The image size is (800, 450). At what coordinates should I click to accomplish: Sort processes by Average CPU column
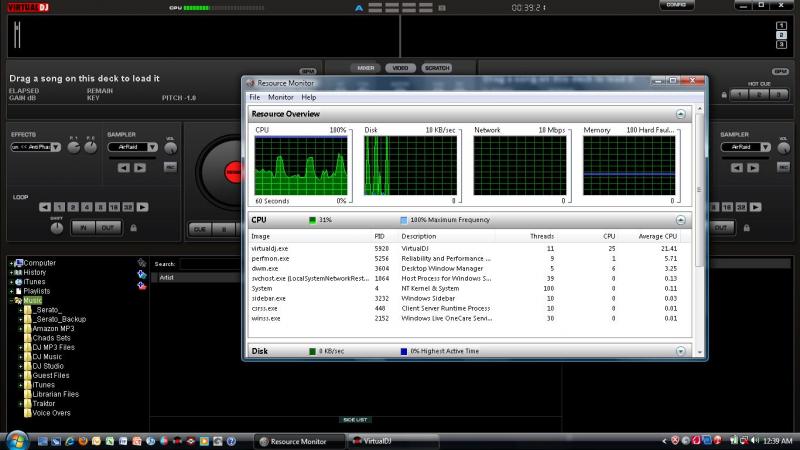pyautogui.click(x=658, y=237)
